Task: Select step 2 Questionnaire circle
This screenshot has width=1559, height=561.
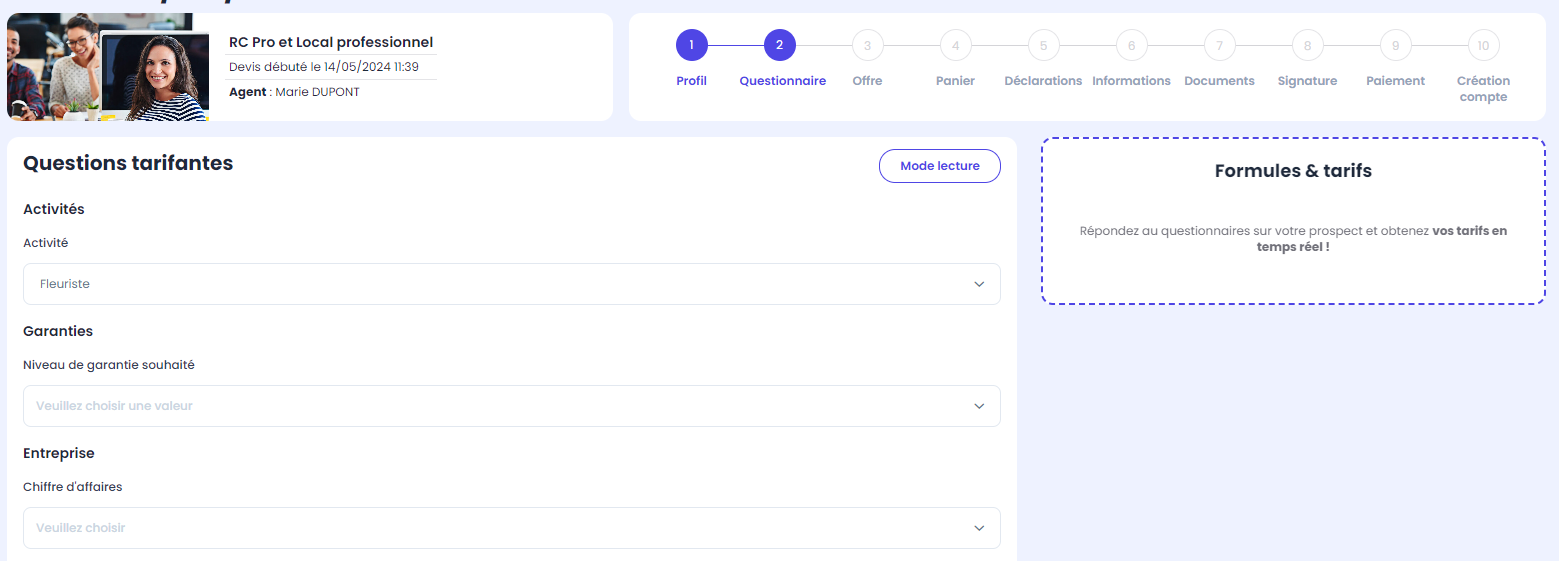Action: click(779, 45)
